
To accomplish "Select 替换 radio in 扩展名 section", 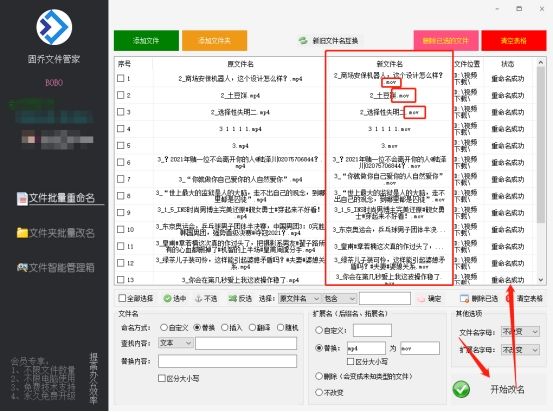I will pyautogui.click(x=319, y=348).
